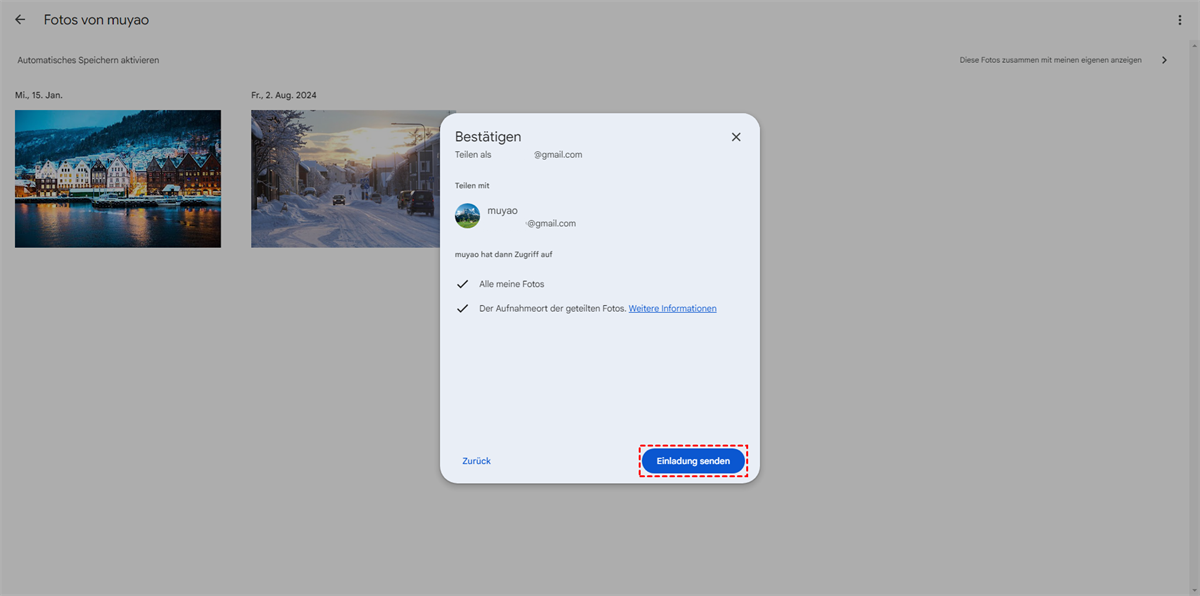Click the checkmark beside Der Aufnahmeort der geteilten Fotos
Screen dimensions: 1200x596
point(463,308)
